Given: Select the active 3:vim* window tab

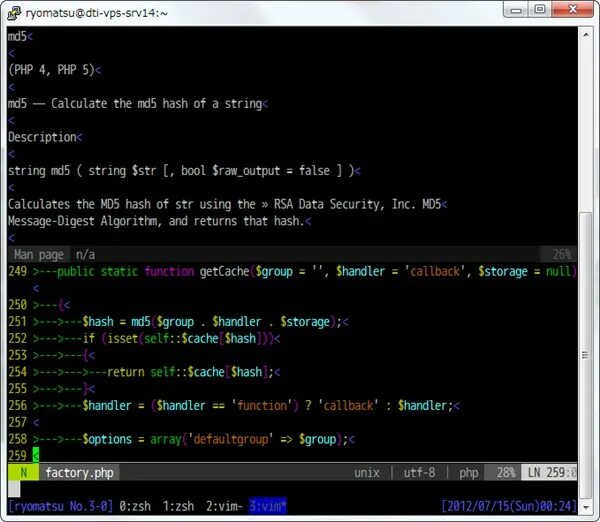Looking at the screenshot, I should pyautogui.click(x=267, y=506).
